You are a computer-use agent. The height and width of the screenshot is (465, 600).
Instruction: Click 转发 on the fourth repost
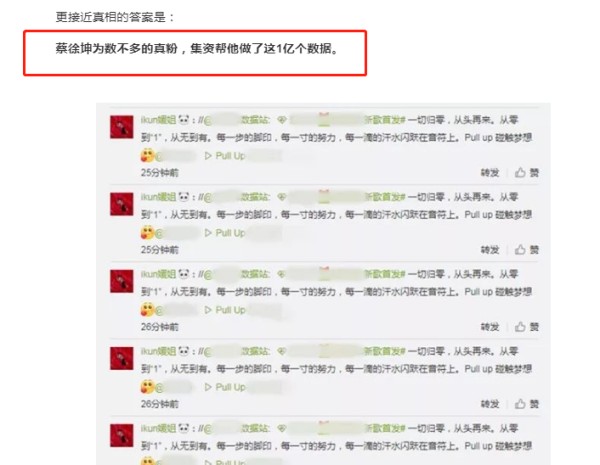tap(490, 404)
